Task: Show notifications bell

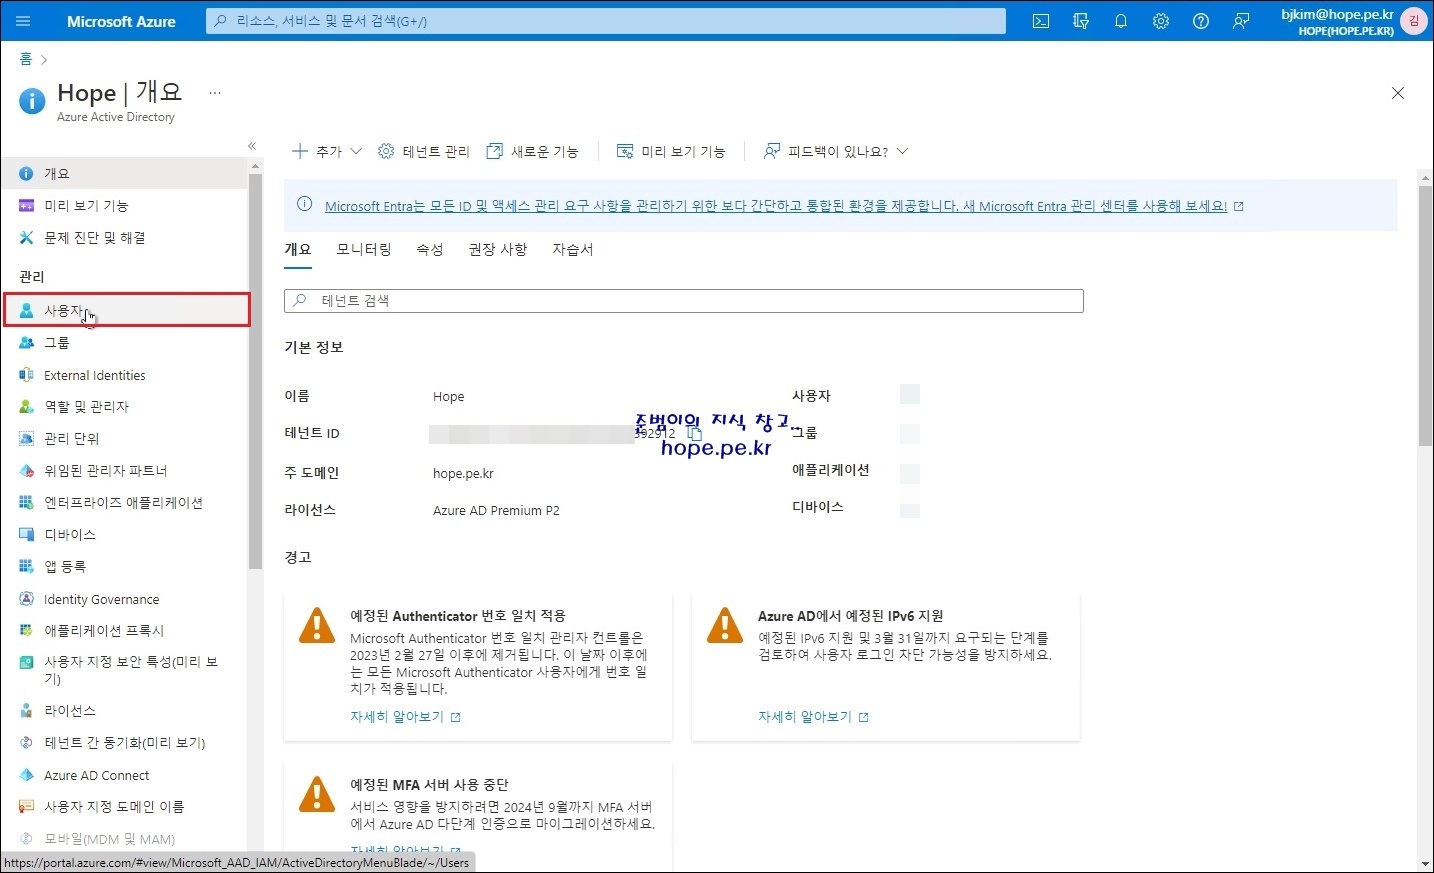Action: click(1121, 21)
